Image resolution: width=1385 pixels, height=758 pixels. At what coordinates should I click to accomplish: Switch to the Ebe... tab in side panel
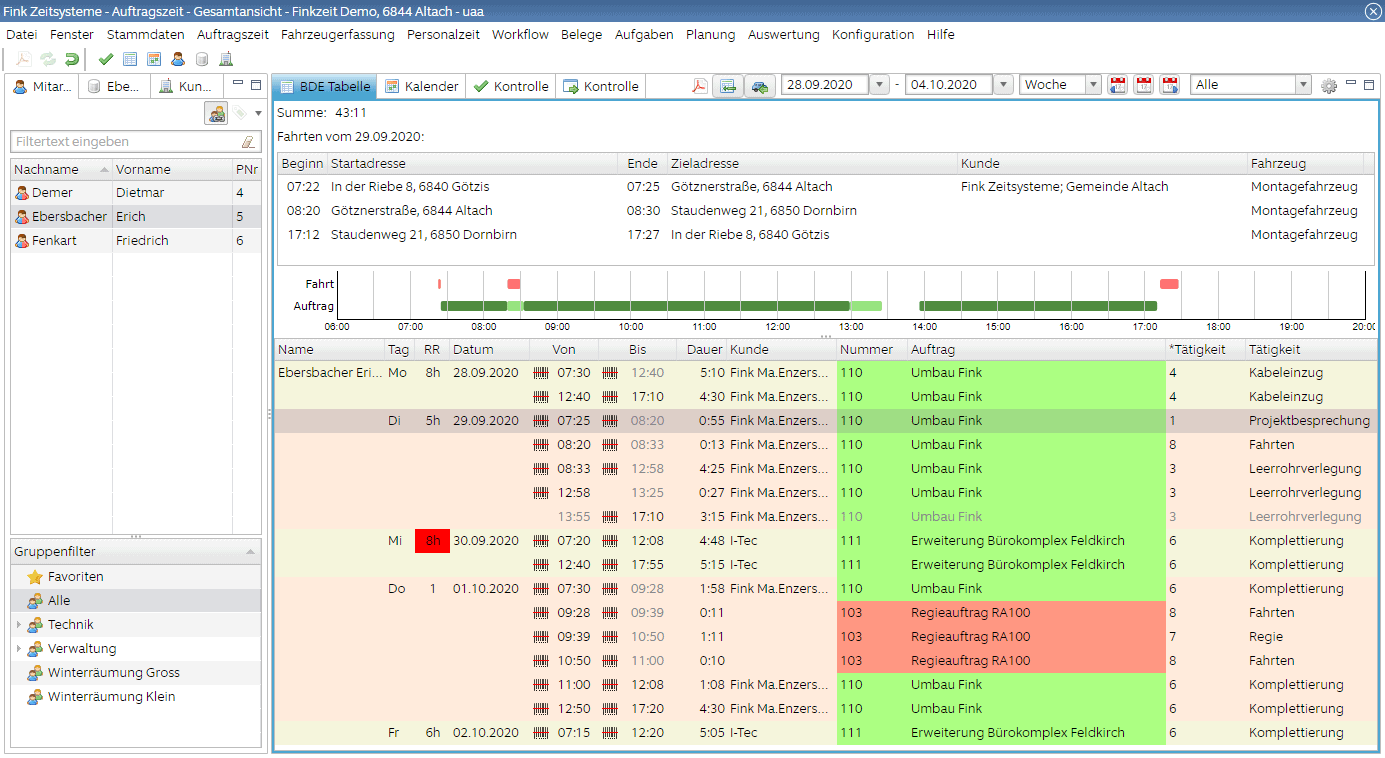click(115, 86)
